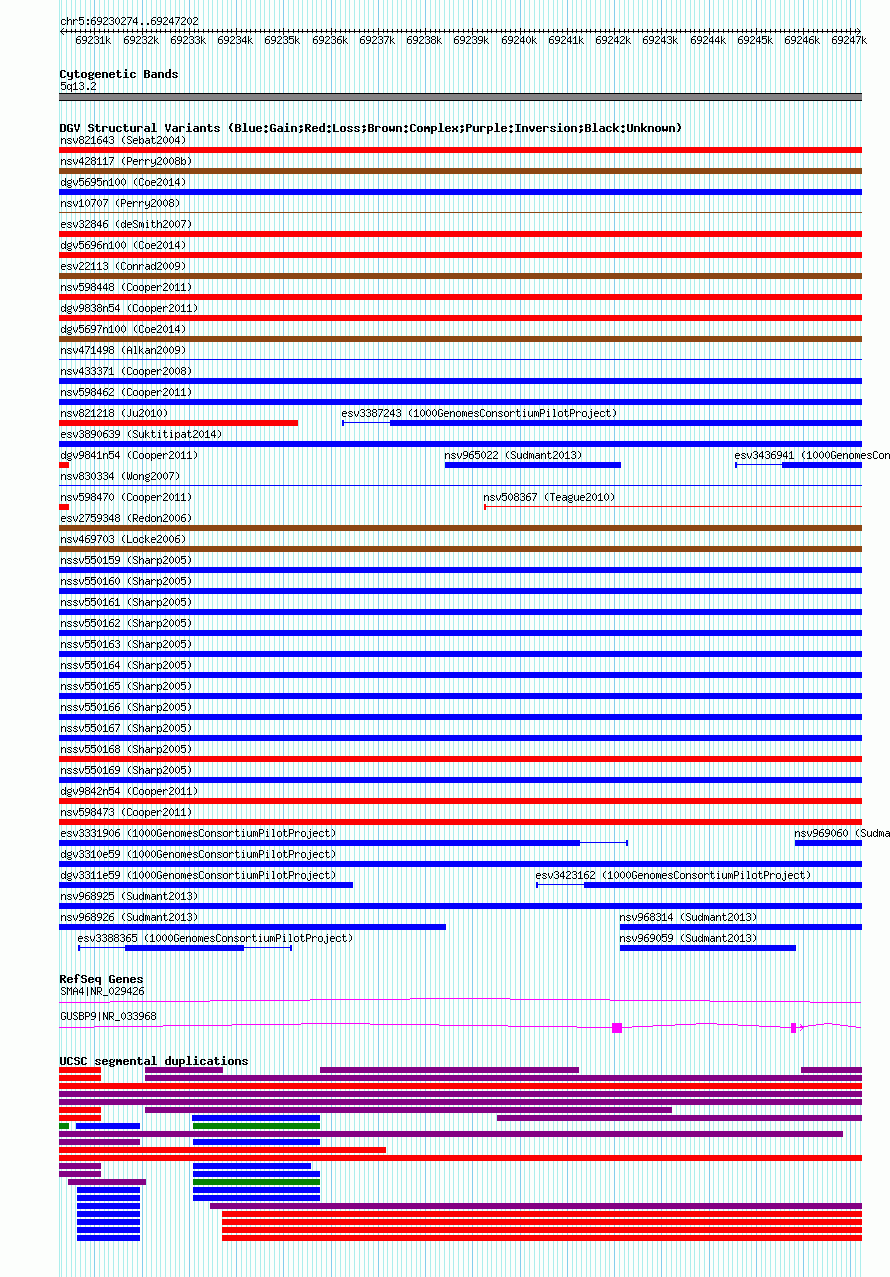Select variant nssv550168 (Sharp2005)
Screen dimensions: 890x1277
click(126, 749)
